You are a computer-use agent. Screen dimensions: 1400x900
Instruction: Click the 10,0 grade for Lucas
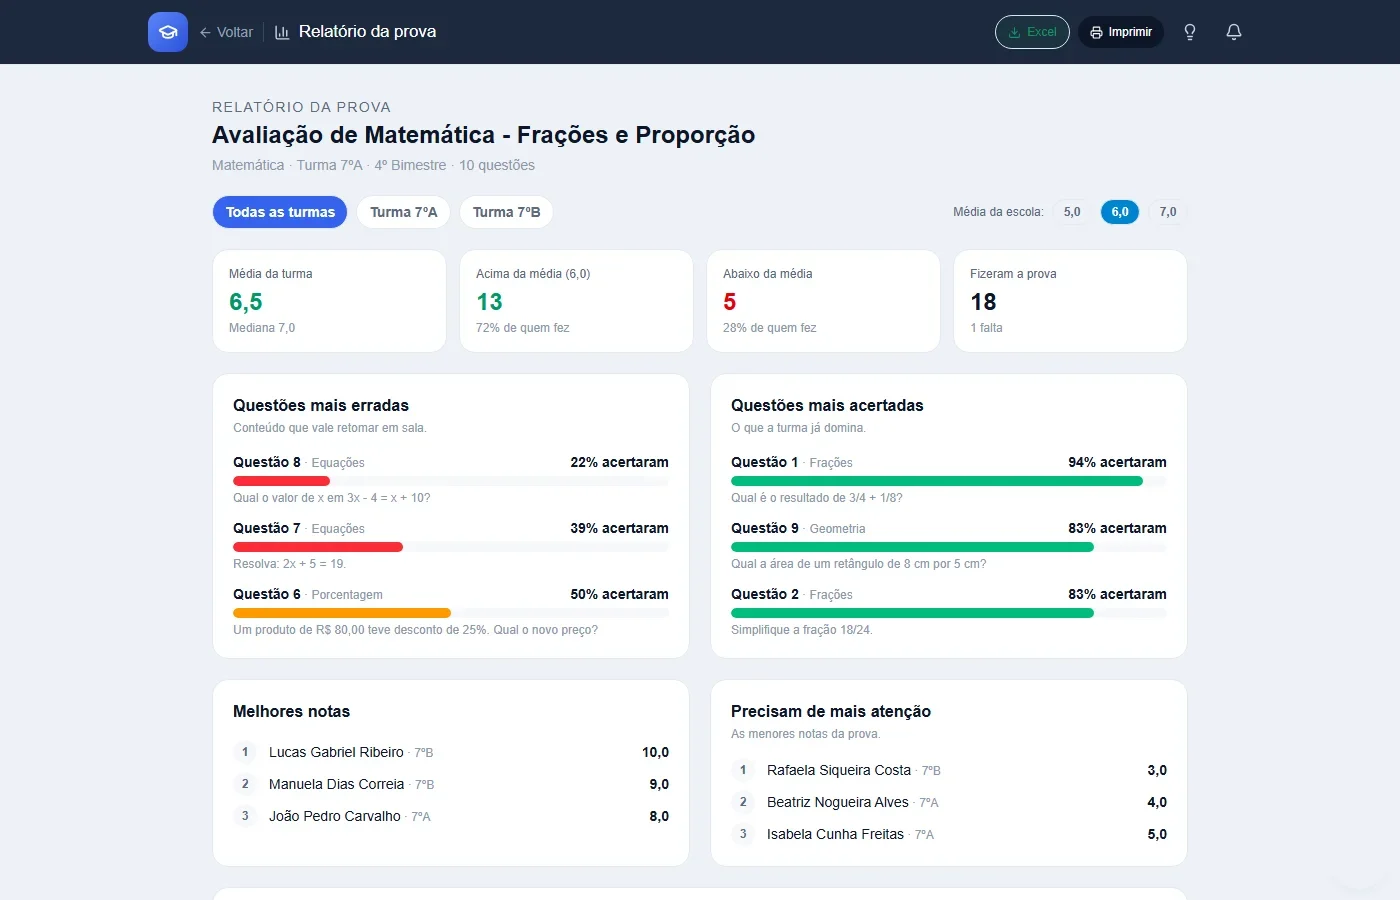click(655, 752)
